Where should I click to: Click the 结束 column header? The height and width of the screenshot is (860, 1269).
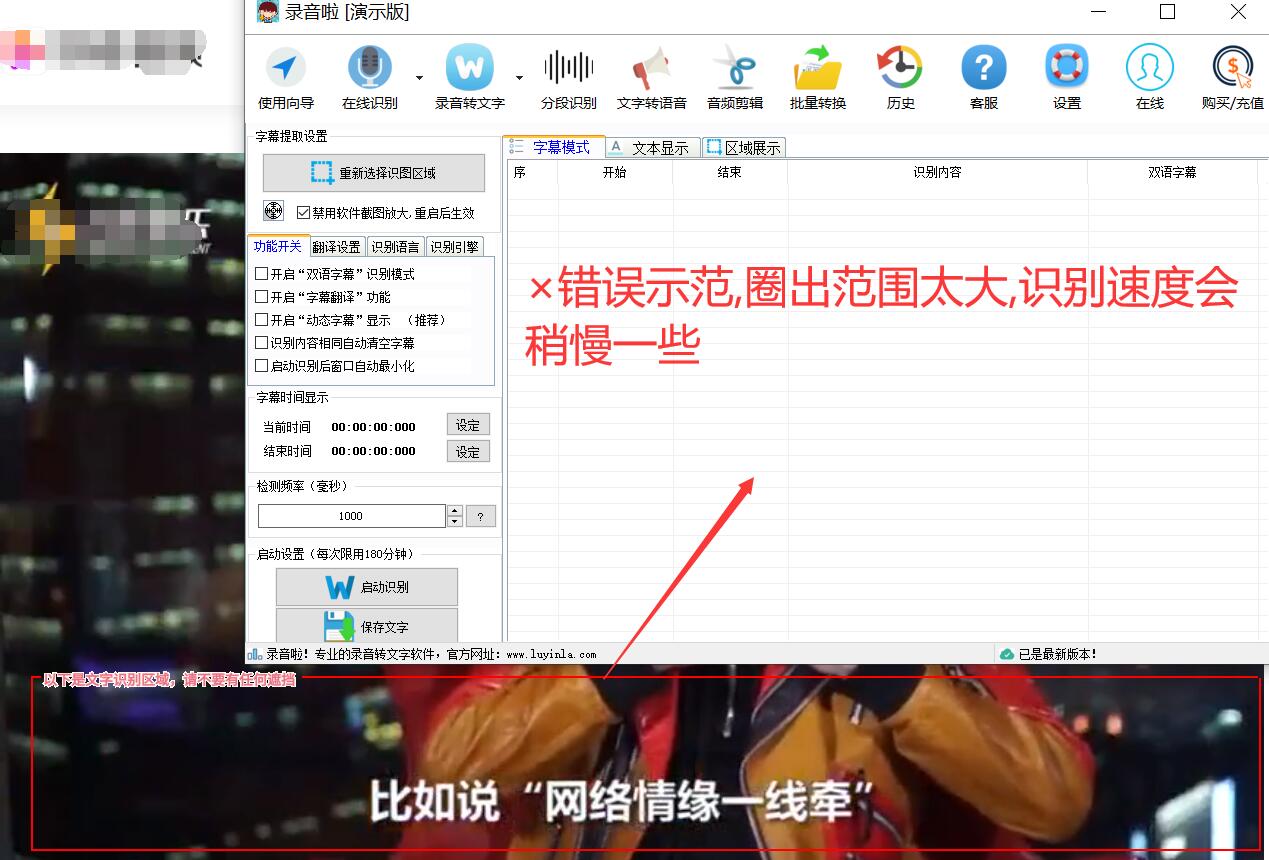pyautogui.click(x=730, y=172)
